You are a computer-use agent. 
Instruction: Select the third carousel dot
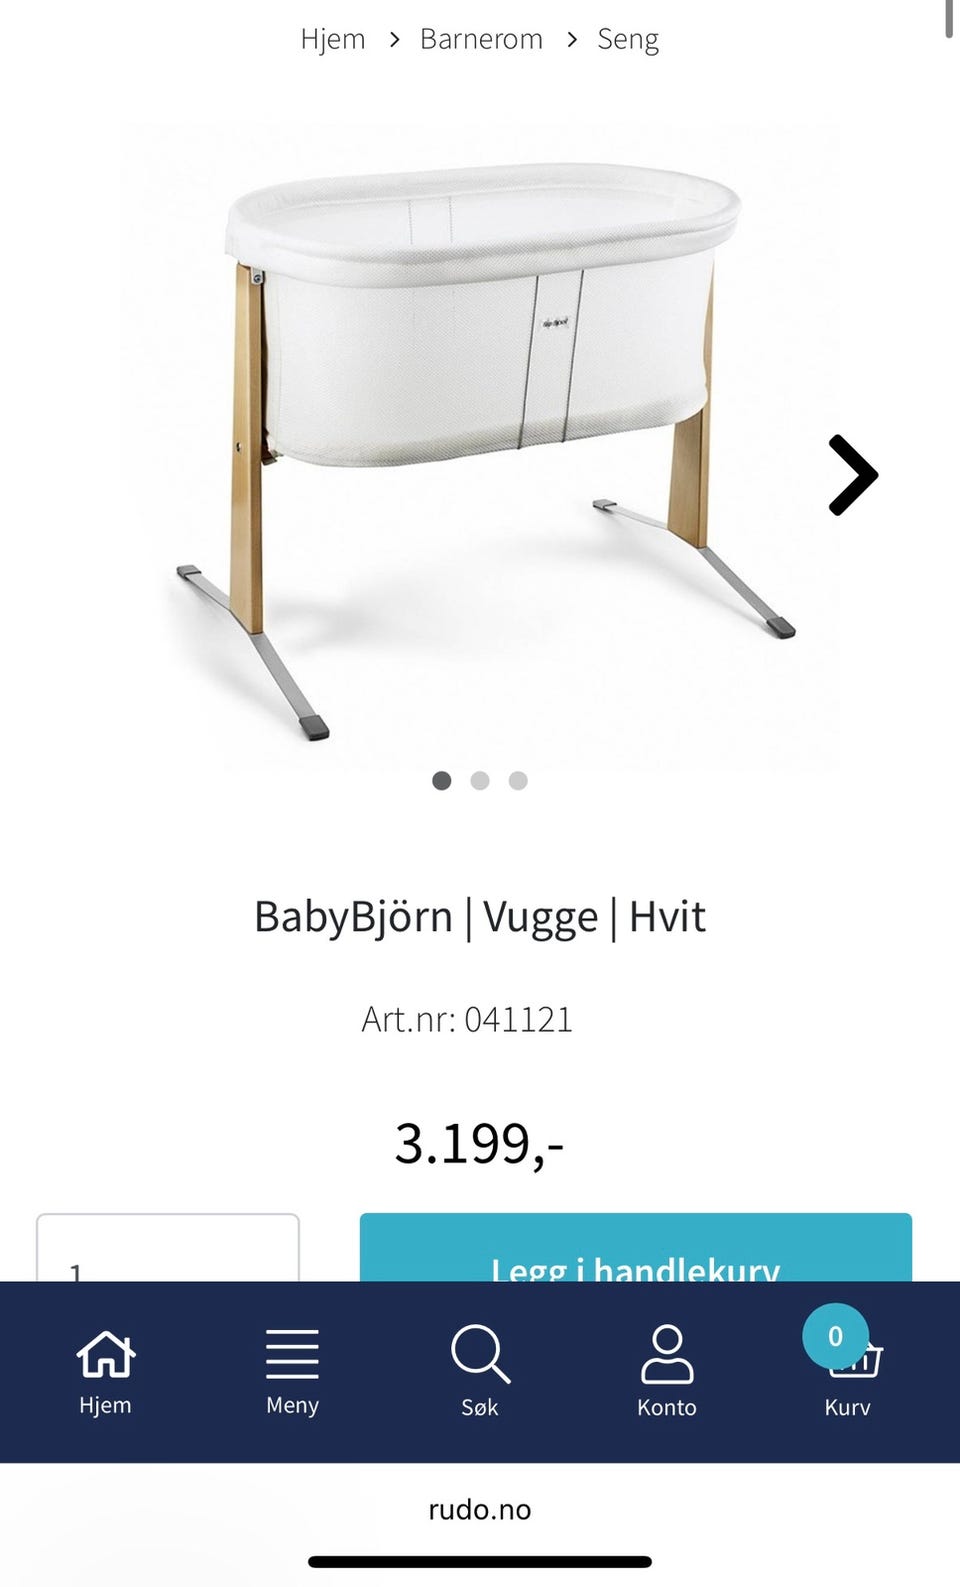click(518, 780)
